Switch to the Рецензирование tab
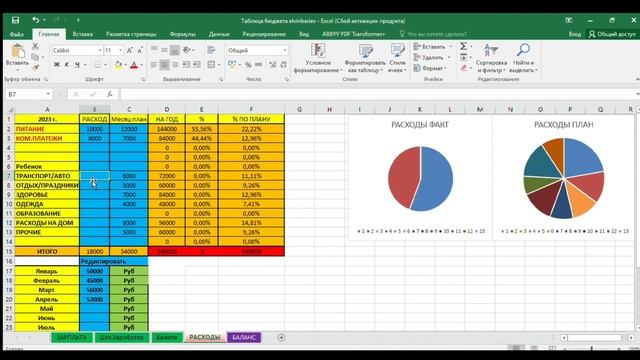Image resolution: width=640 pixels, height=360 pixels. tap(264, 34)
